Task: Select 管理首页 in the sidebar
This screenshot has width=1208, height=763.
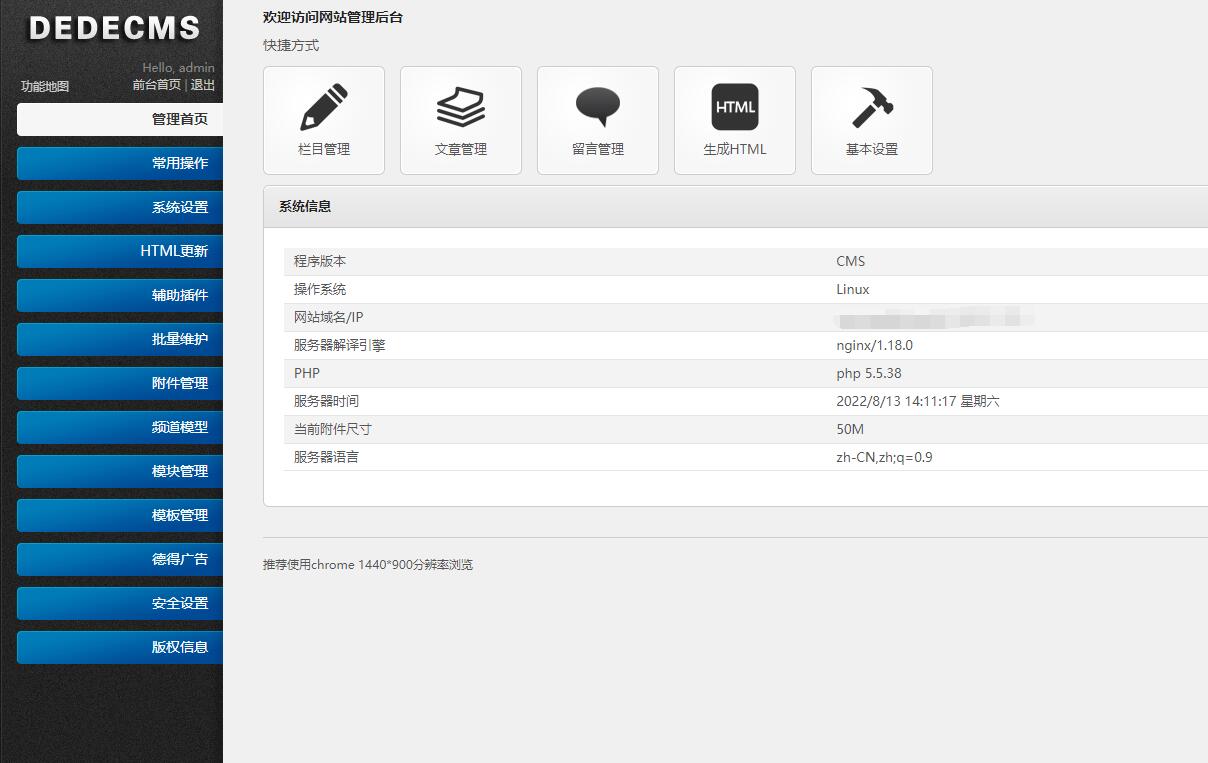Action: tap(120, 119)
